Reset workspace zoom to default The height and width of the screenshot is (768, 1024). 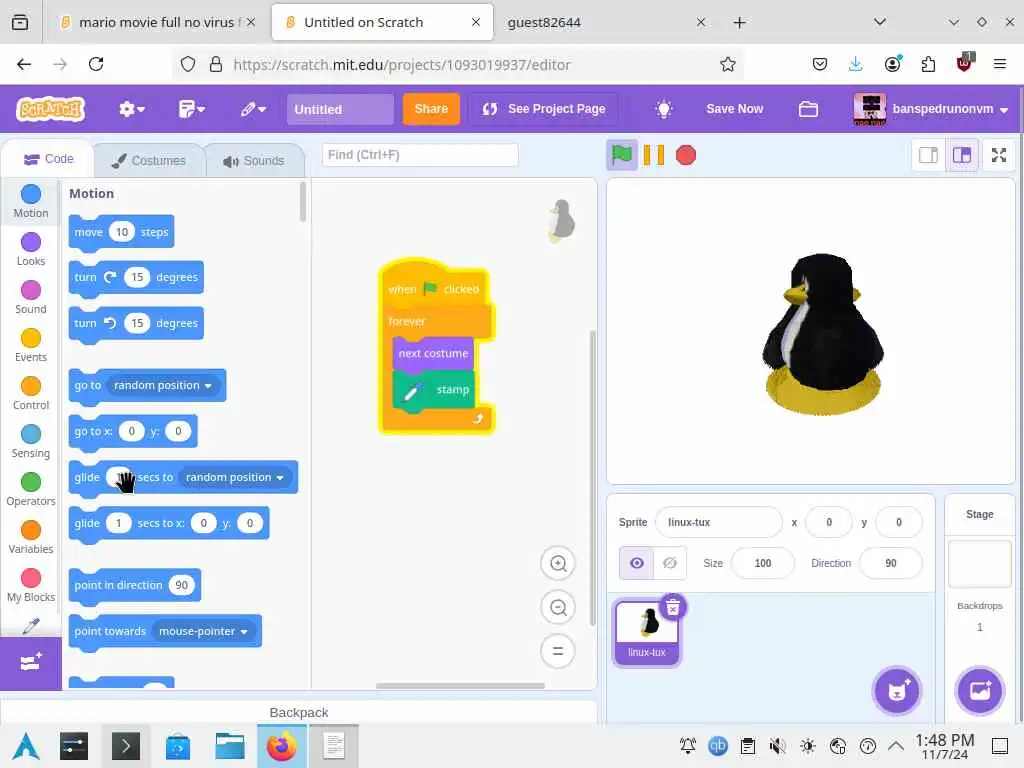(558, 651)
